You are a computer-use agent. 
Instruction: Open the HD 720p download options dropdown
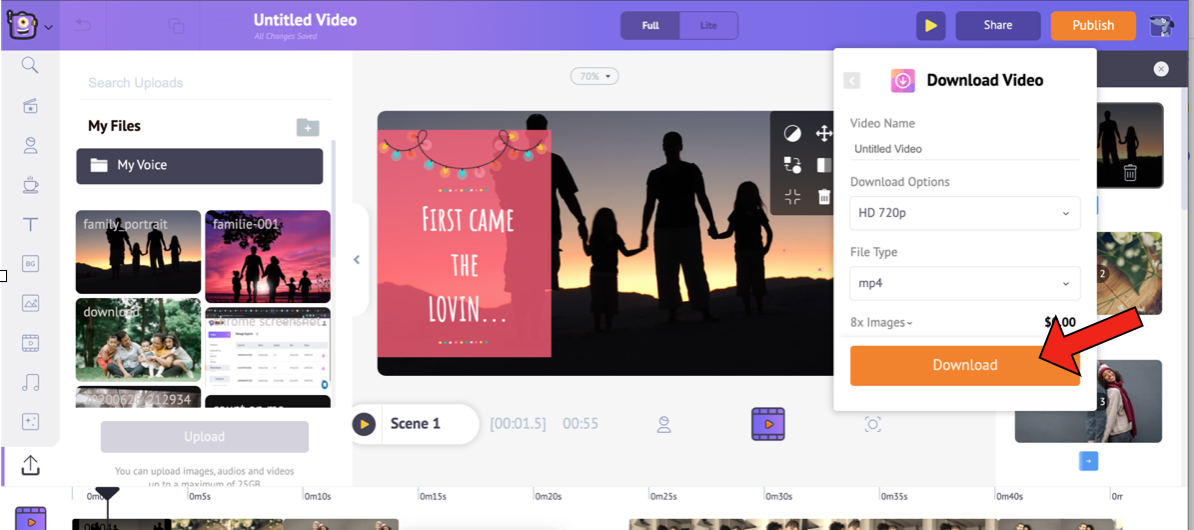click(964, 213)
